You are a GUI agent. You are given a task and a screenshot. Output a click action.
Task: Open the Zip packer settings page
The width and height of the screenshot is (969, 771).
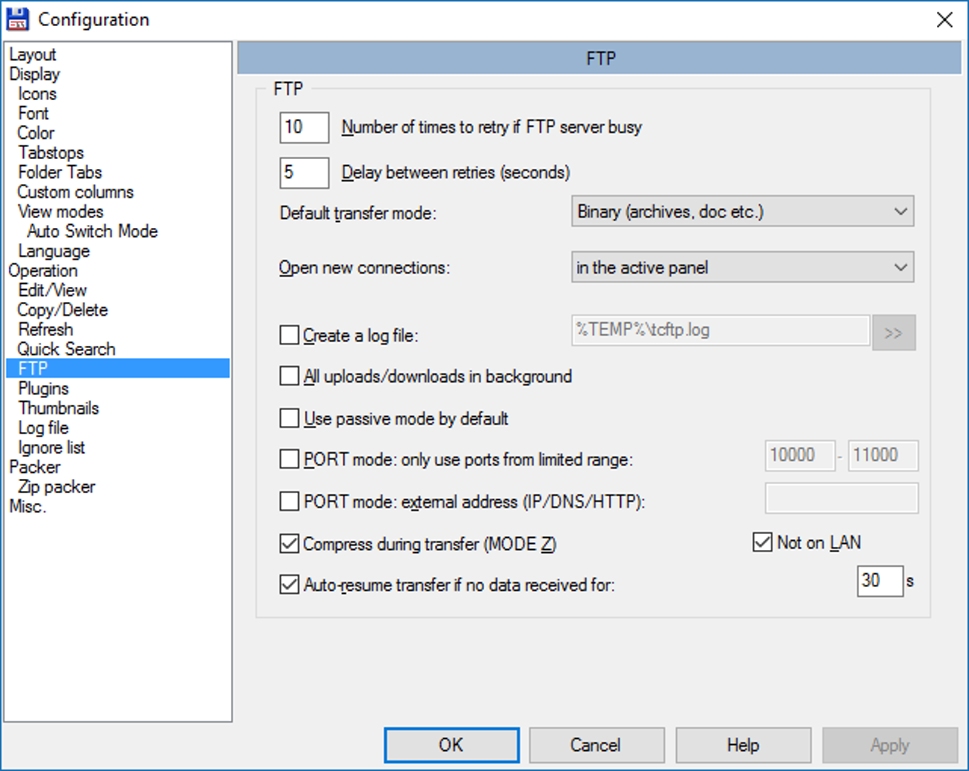coord(56,487)
